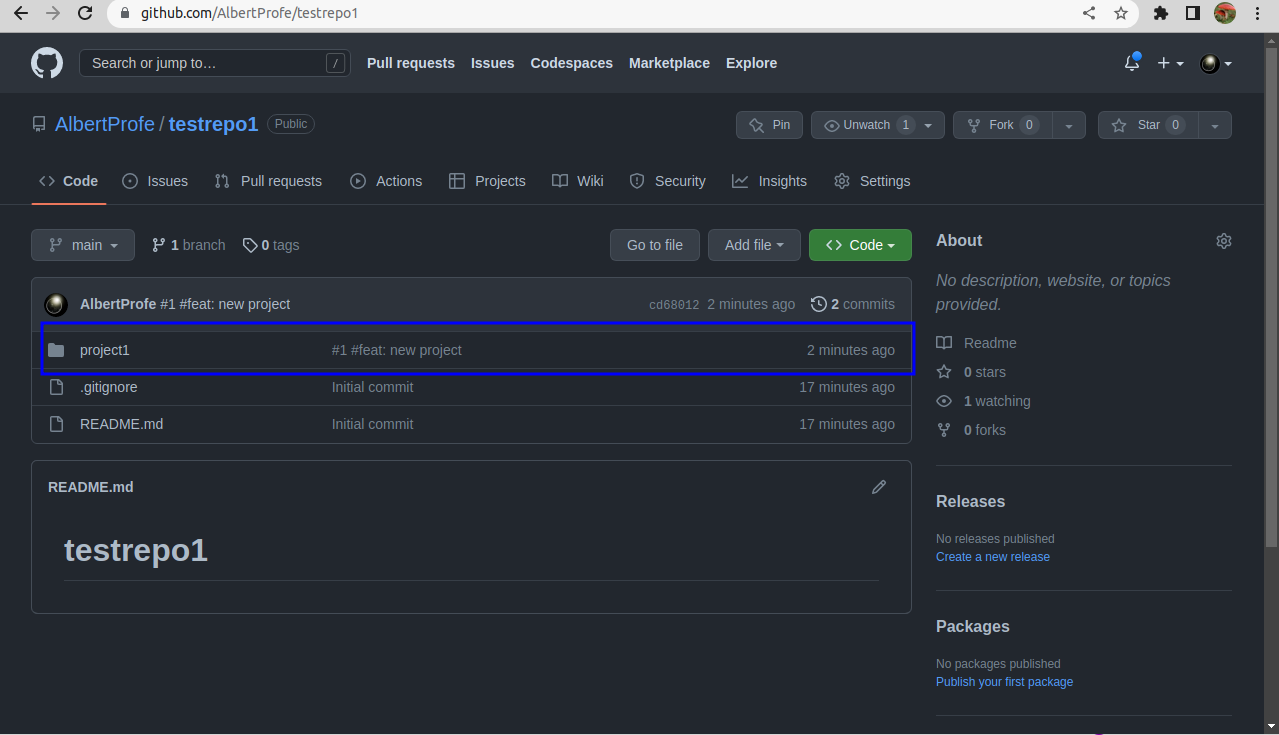Click the browser back arrow
Screen dimensions: 1279x735
(21, 13)
